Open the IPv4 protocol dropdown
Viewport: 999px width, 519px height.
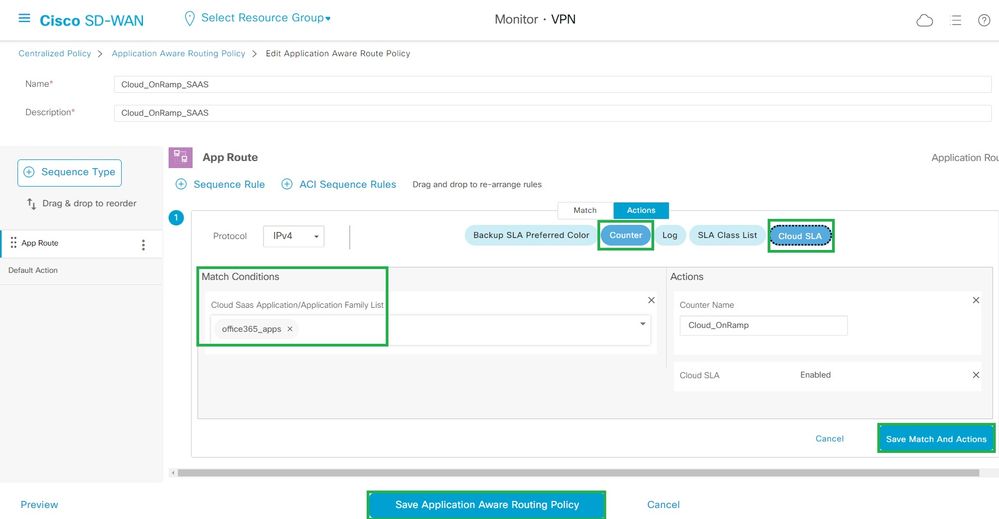pos(294,236)
